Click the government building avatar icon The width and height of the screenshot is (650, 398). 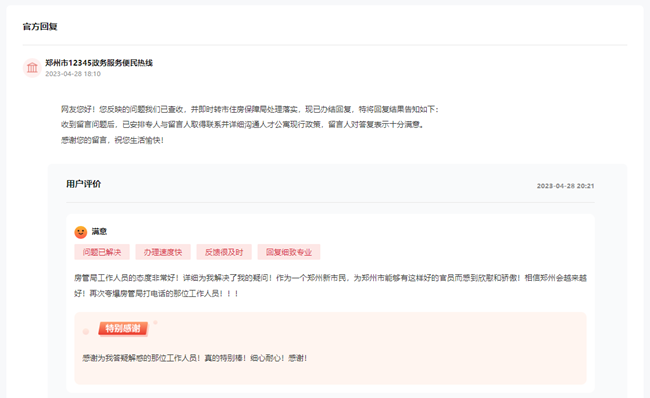pyautogui.click(x=32, y=68)
